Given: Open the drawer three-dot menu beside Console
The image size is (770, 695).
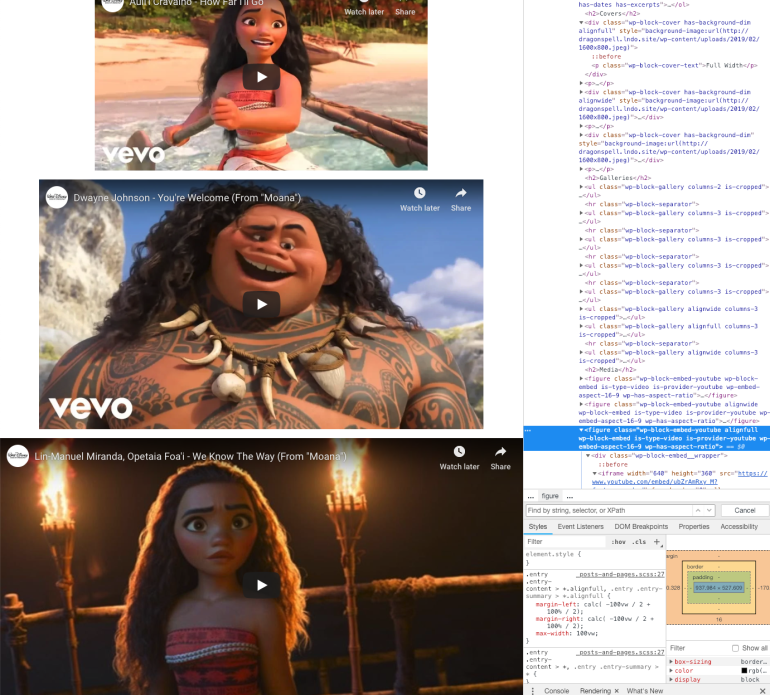Looking at the screenshot, I should pos(532,691).
